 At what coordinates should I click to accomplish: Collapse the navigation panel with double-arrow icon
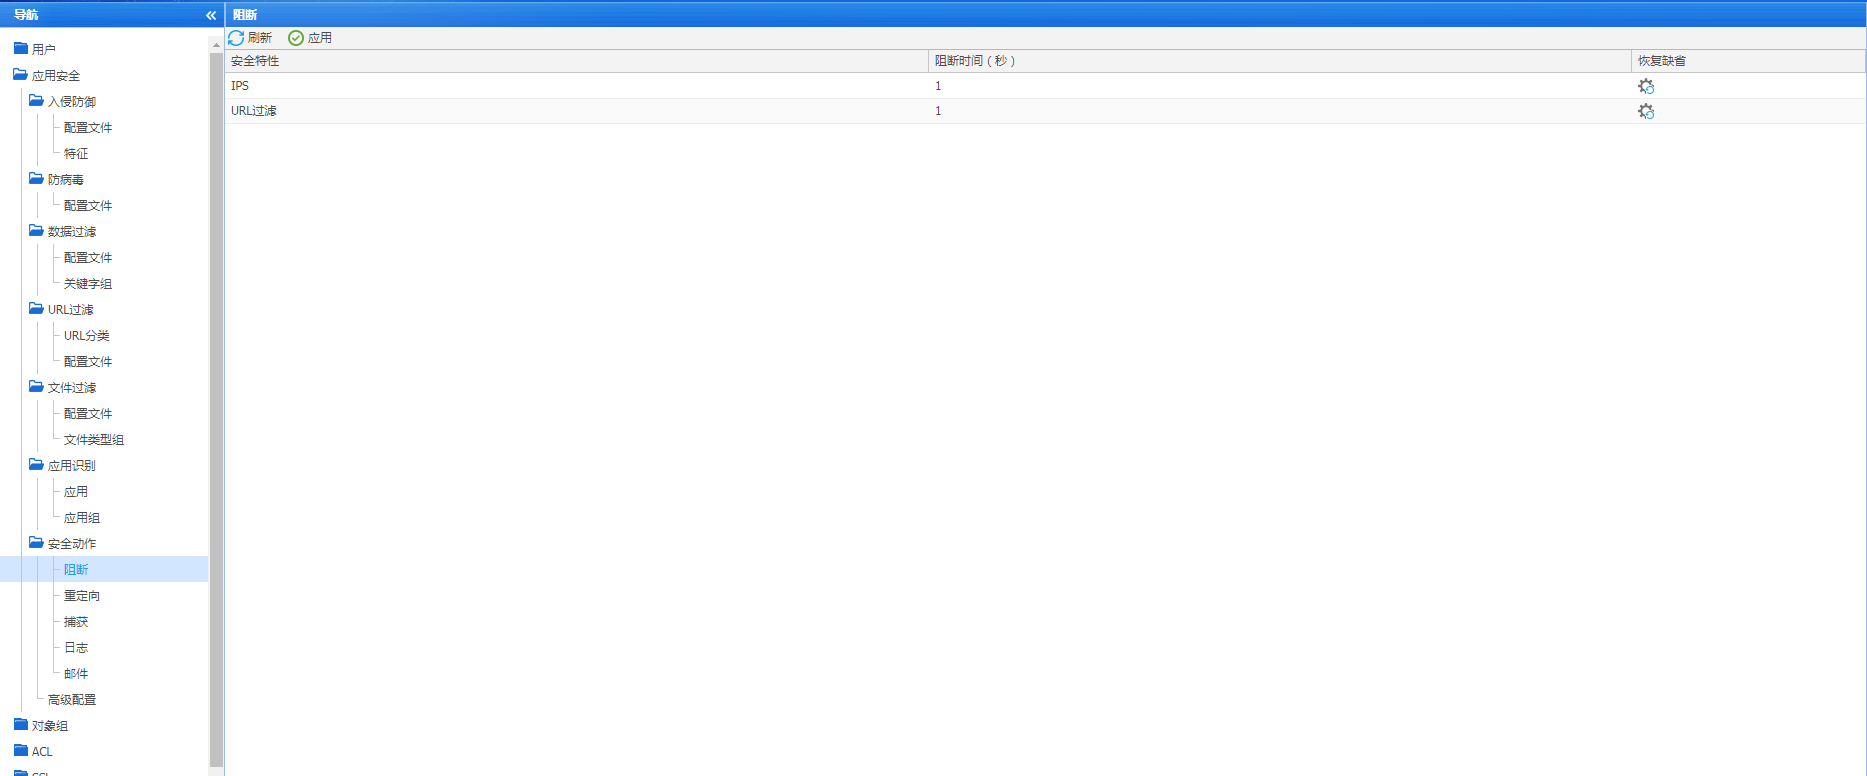(211, 15)
